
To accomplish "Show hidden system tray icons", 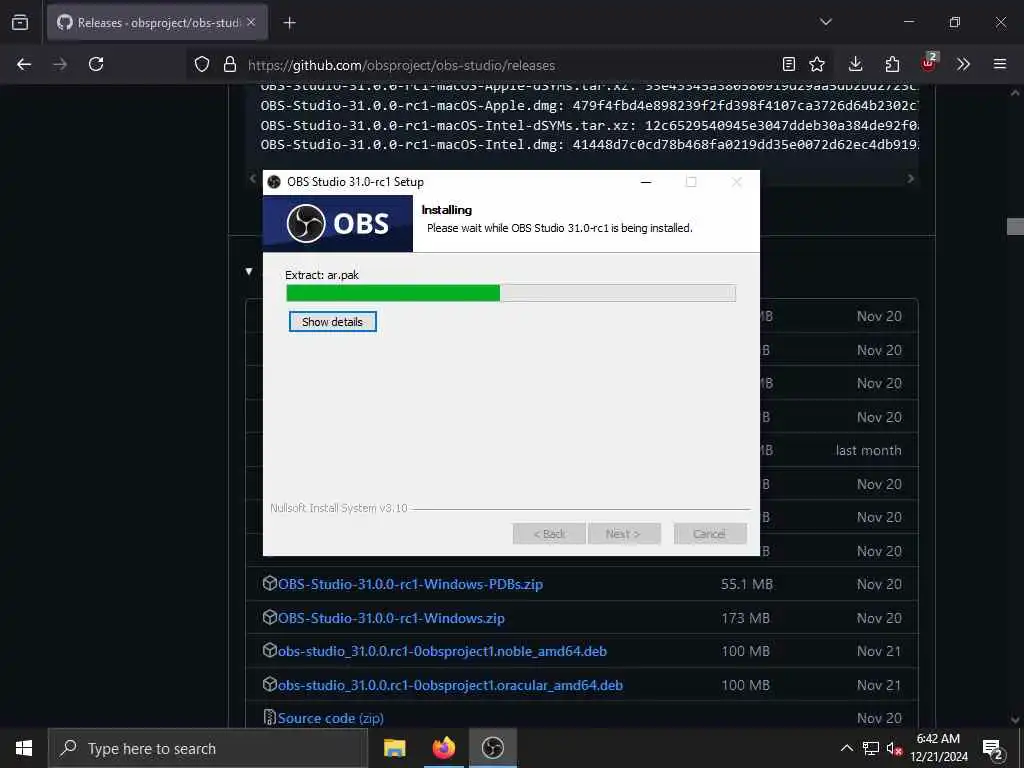I will tap(846, 748).
